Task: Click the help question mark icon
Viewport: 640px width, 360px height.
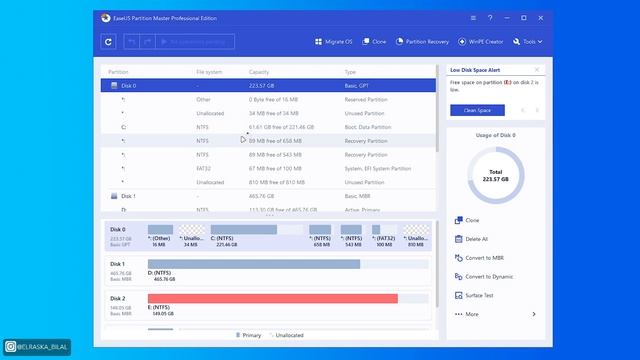Action: [x=490, y=18]
